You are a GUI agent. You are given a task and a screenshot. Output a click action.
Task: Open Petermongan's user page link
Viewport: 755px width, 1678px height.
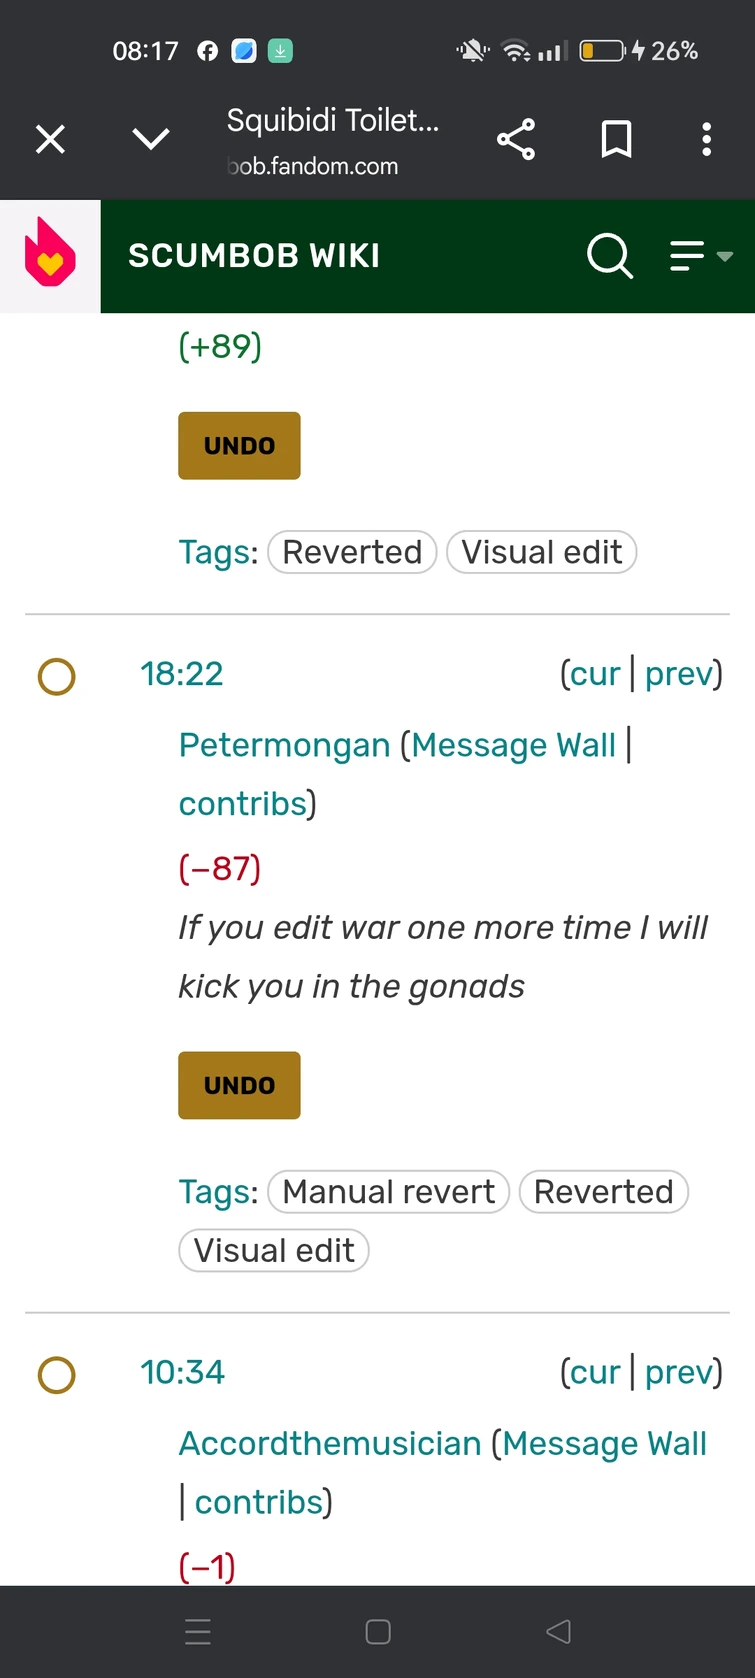[x=284, y=745]
